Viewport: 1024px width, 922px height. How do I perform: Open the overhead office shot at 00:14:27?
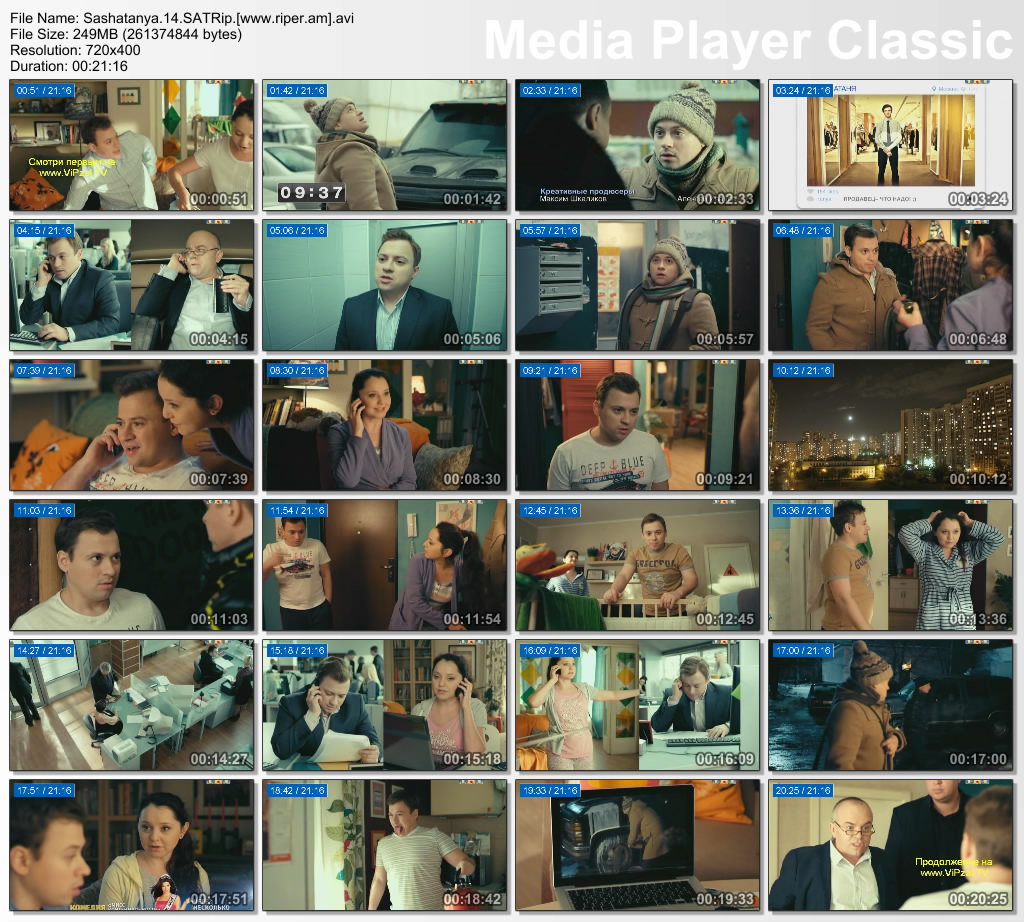point(132,705)
